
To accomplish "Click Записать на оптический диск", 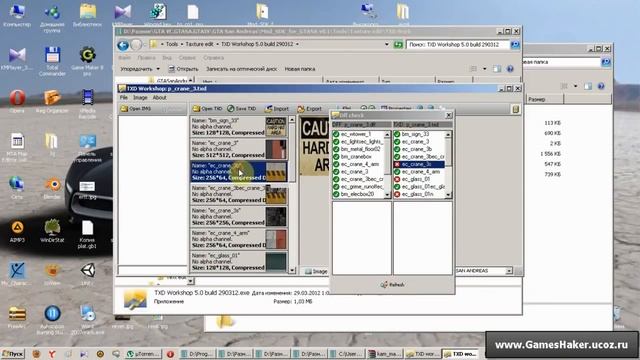I will [241, 69].
